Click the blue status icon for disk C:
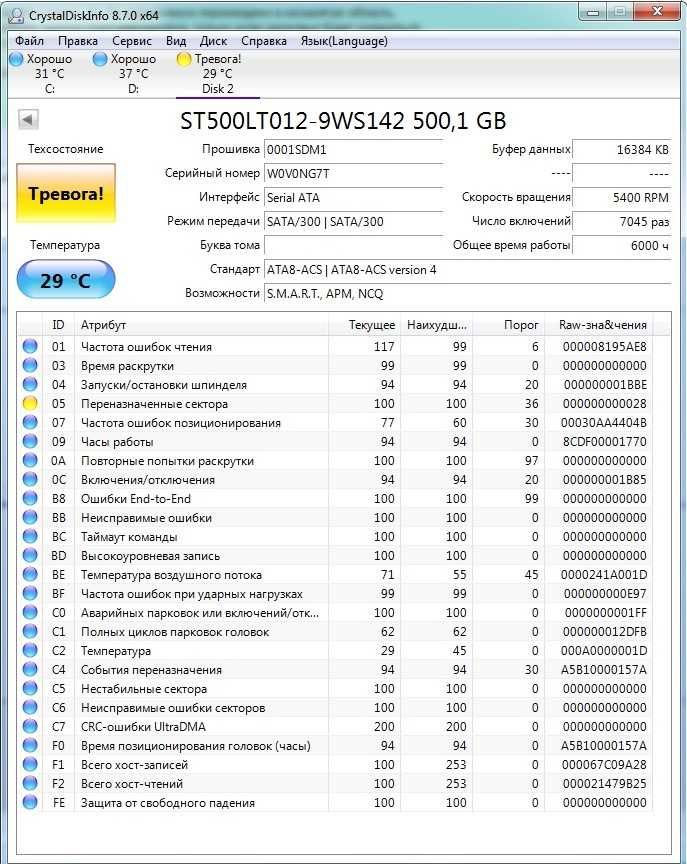 [17, 59]
